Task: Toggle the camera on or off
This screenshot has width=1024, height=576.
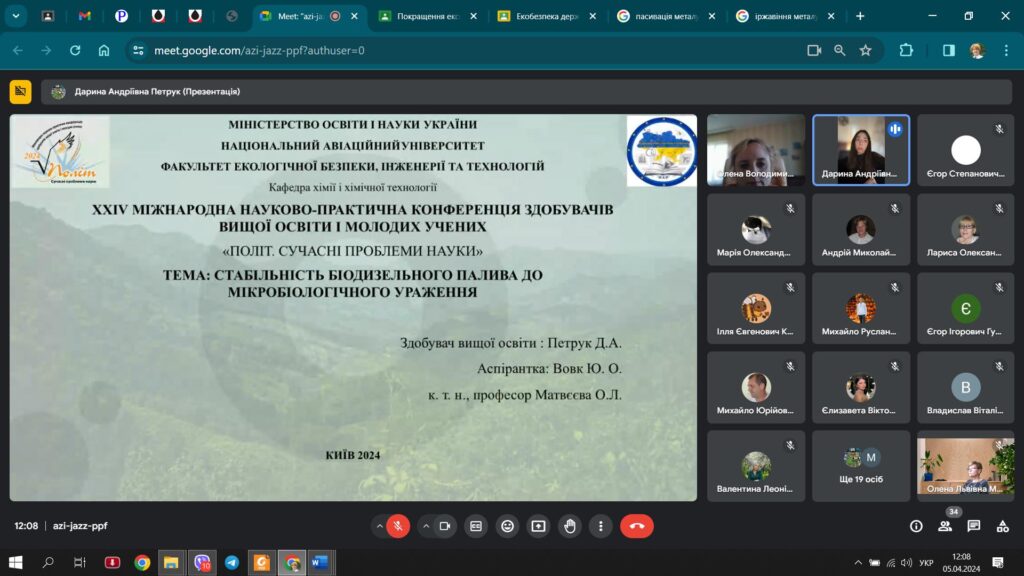Action: [x=445, y=526]
